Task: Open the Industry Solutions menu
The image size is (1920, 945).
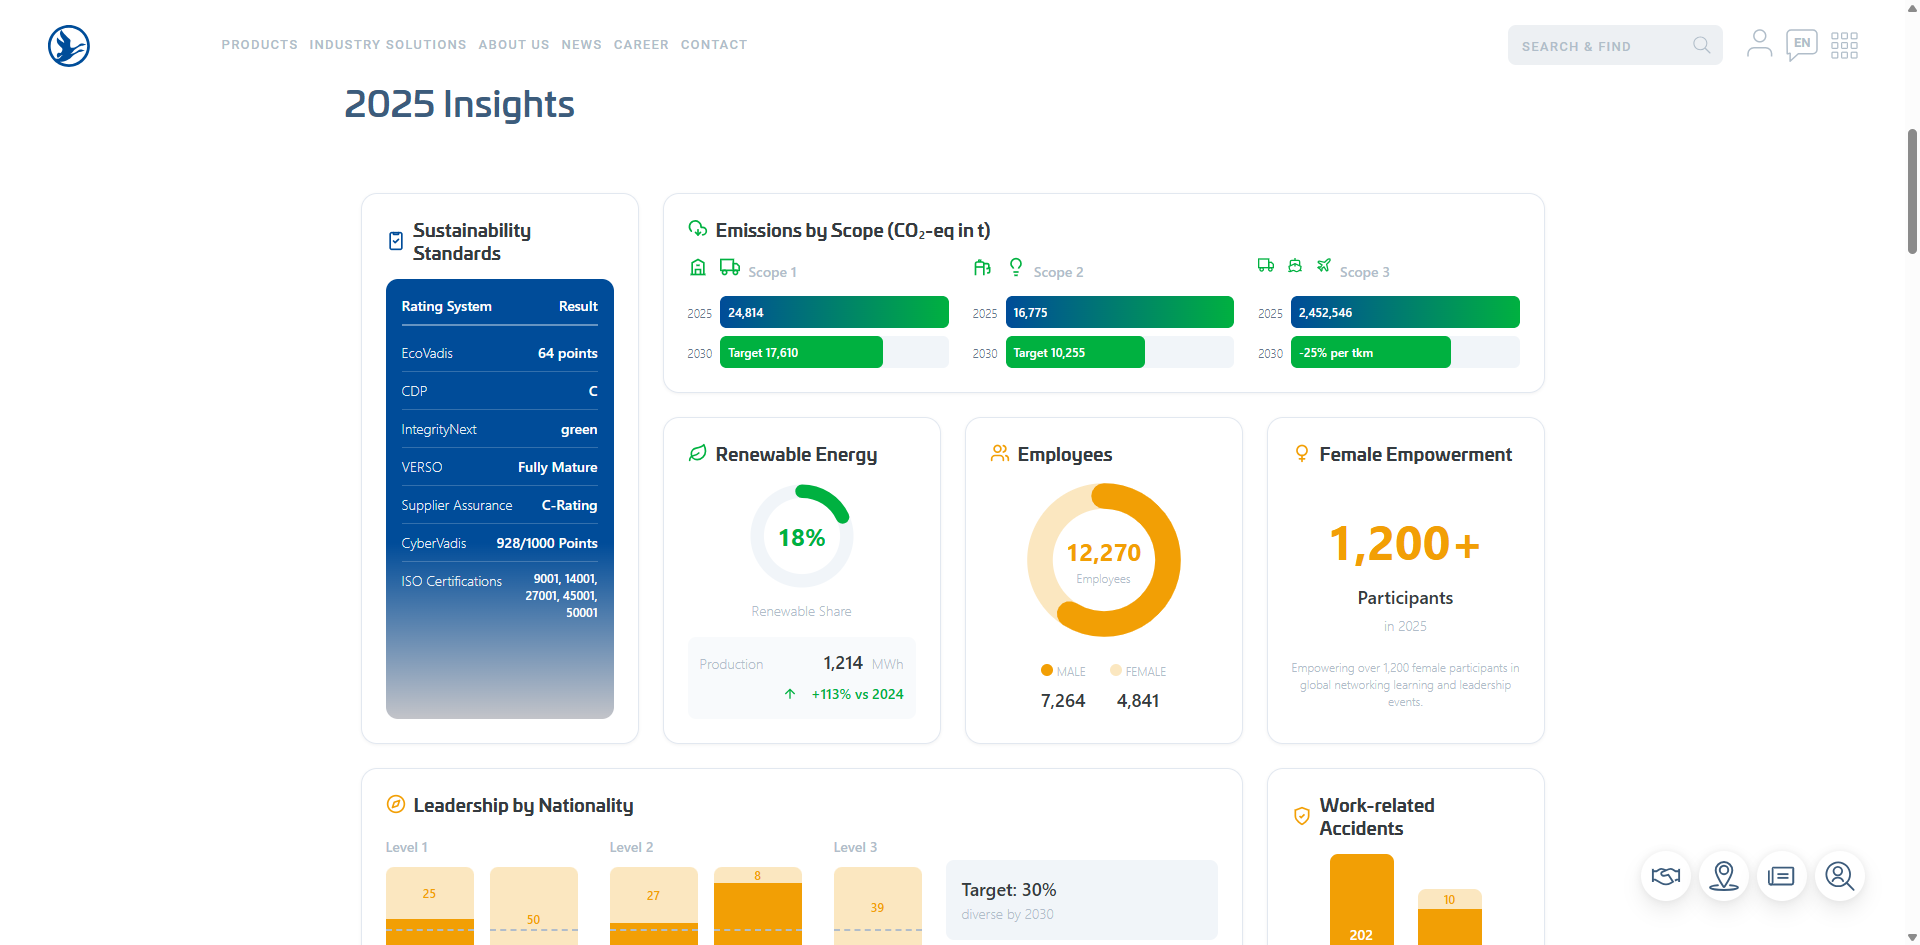Action: tap(388, 45)
